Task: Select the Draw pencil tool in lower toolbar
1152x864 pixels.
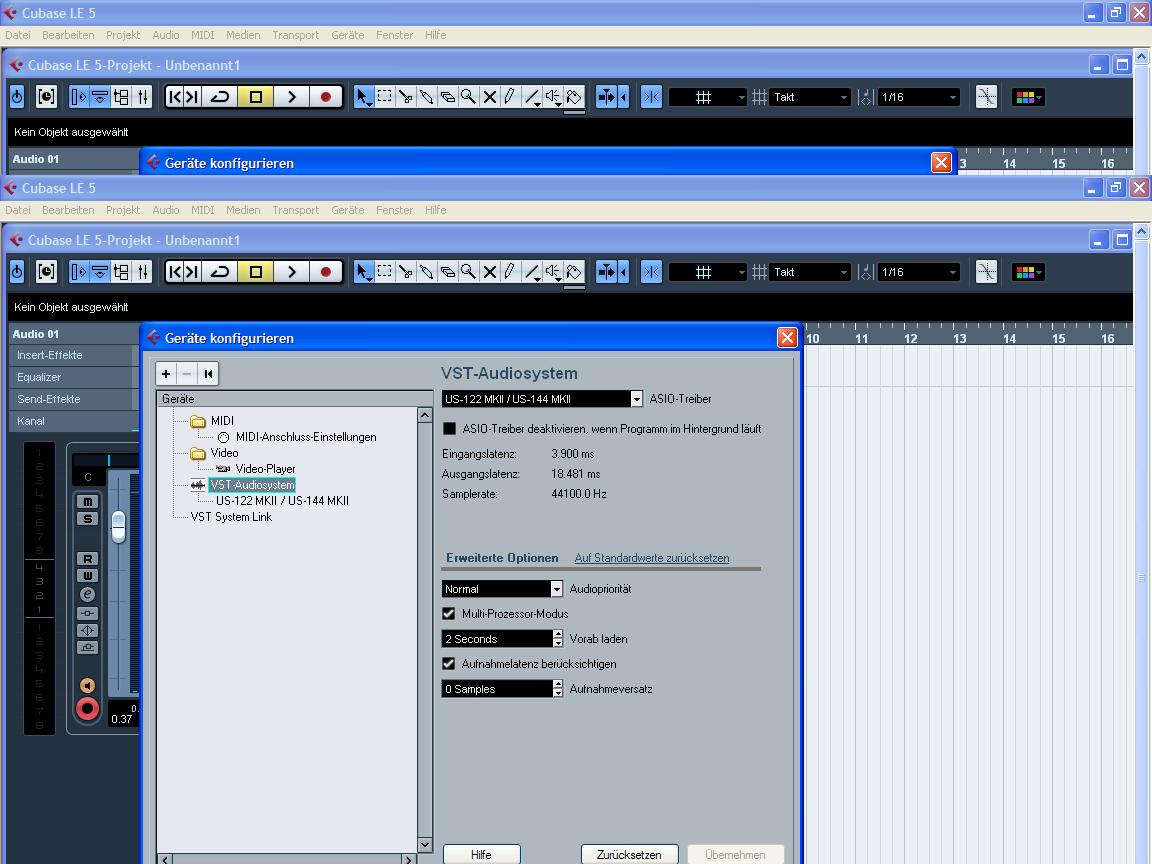Action: 510,272
